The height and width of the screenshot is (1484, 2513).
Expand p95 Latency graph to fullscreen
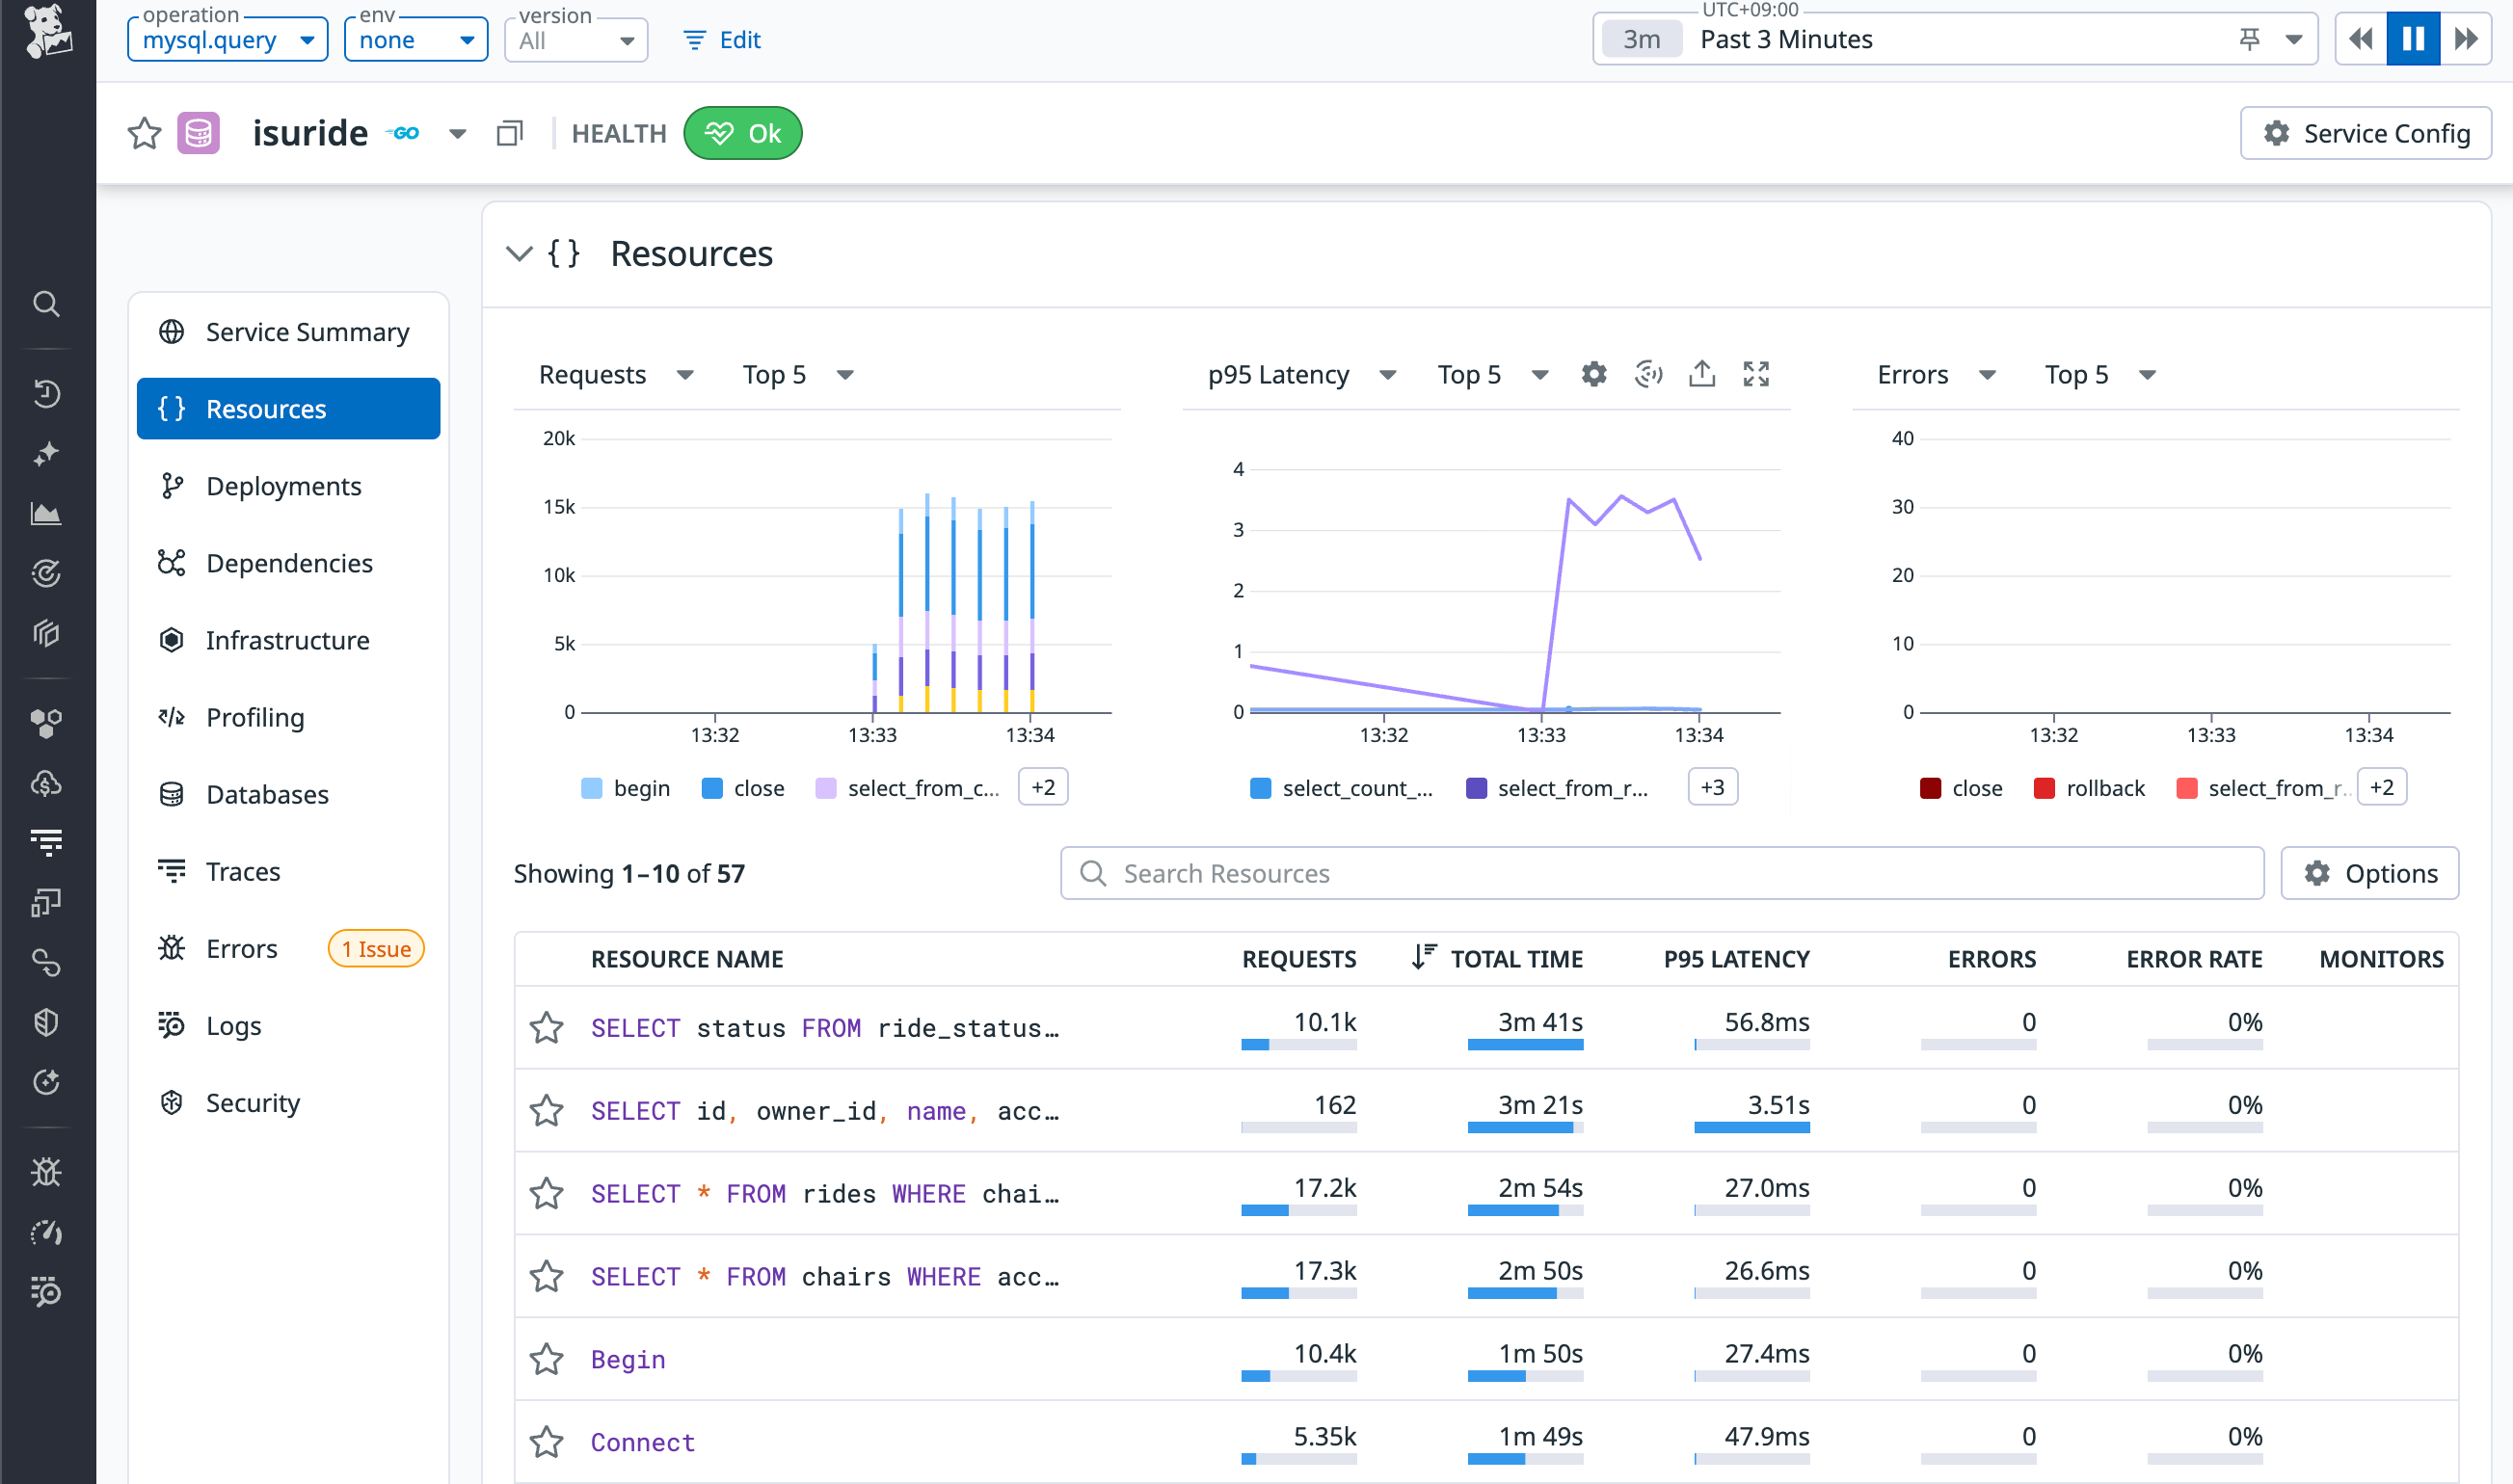(1756, 374)
